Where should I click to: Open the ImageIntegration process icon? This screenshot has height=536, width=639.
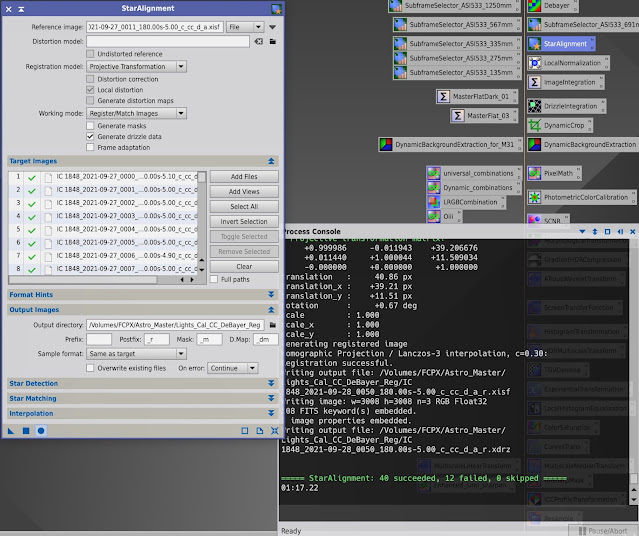(x=565, y=82)
